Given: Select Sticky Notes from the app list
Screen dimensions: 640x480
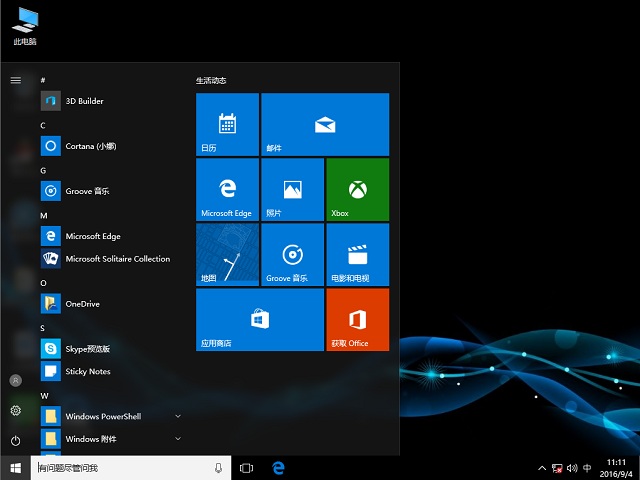Looking at the screenshot, I should tap(87, 371).
